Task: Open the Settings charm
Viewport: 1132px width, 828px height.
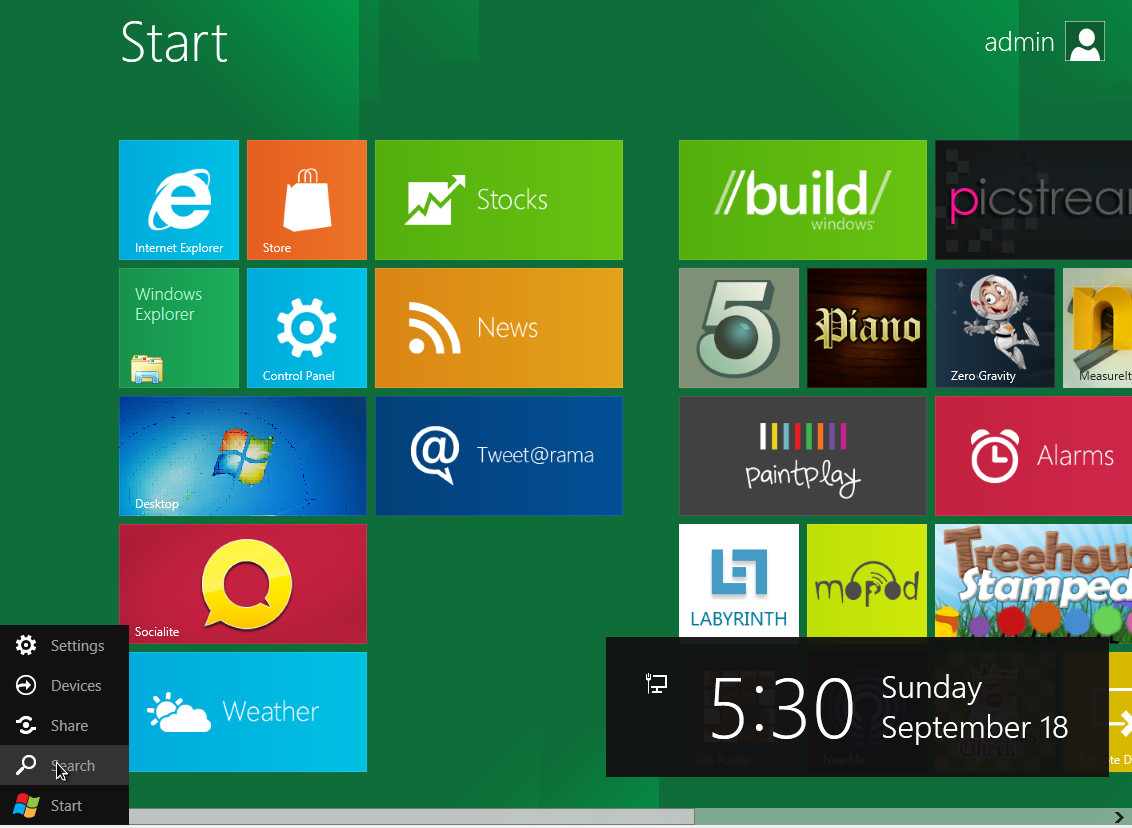Action: (x=64, y=645)
